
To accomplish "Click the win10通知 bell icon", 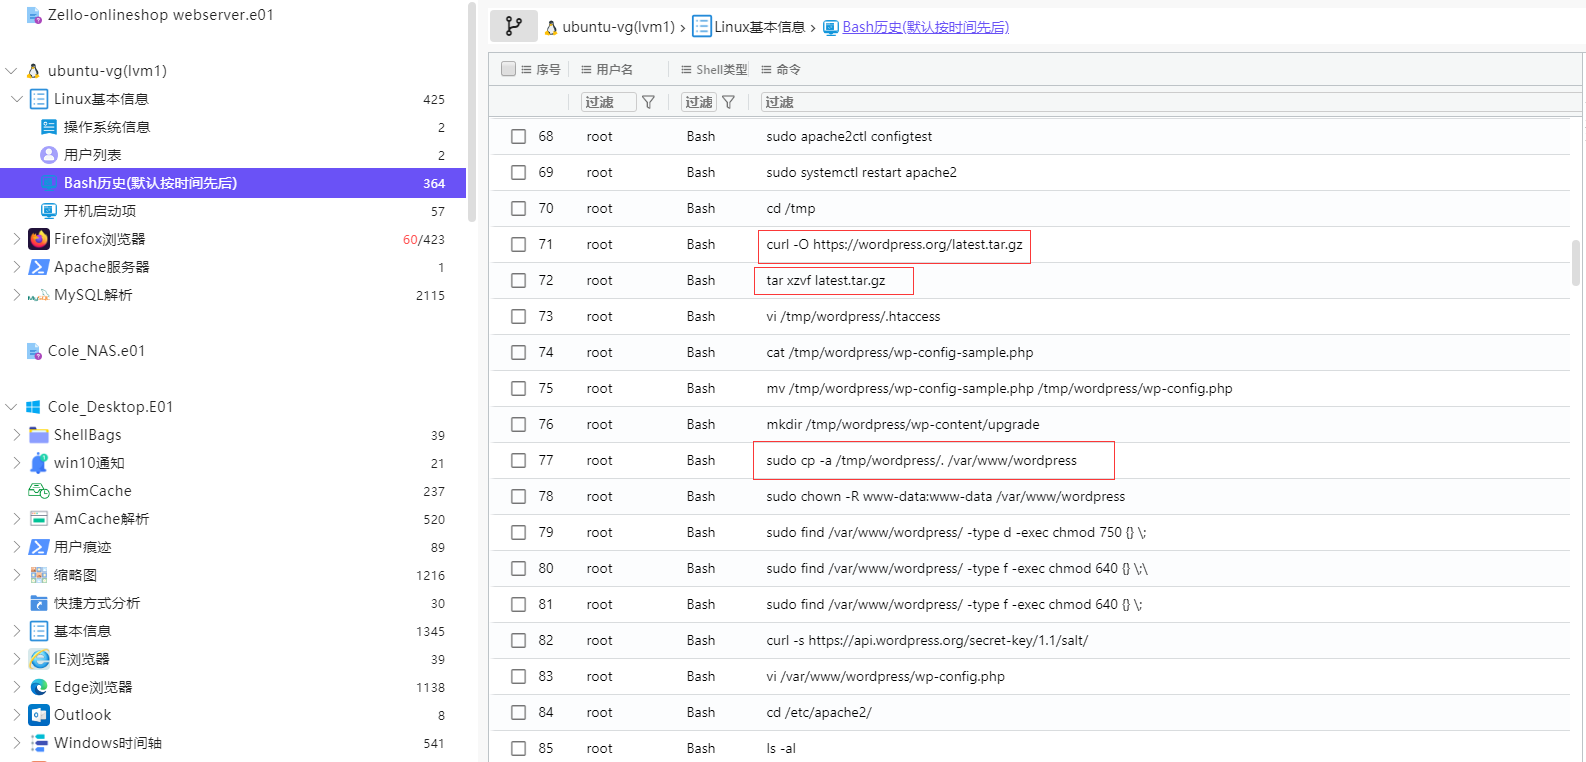I will click(39, 463).
